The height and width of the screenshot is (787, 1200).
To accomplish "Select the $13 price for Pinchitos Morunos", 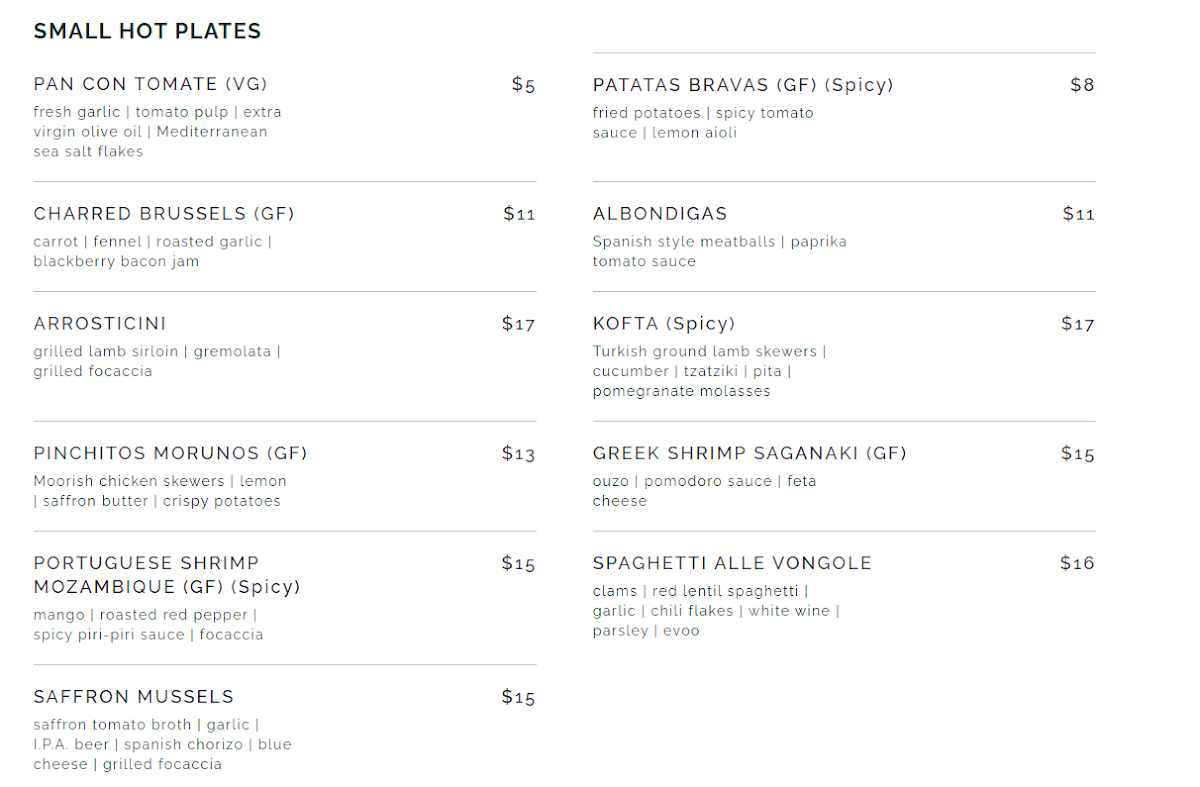I will pos(519,454).
